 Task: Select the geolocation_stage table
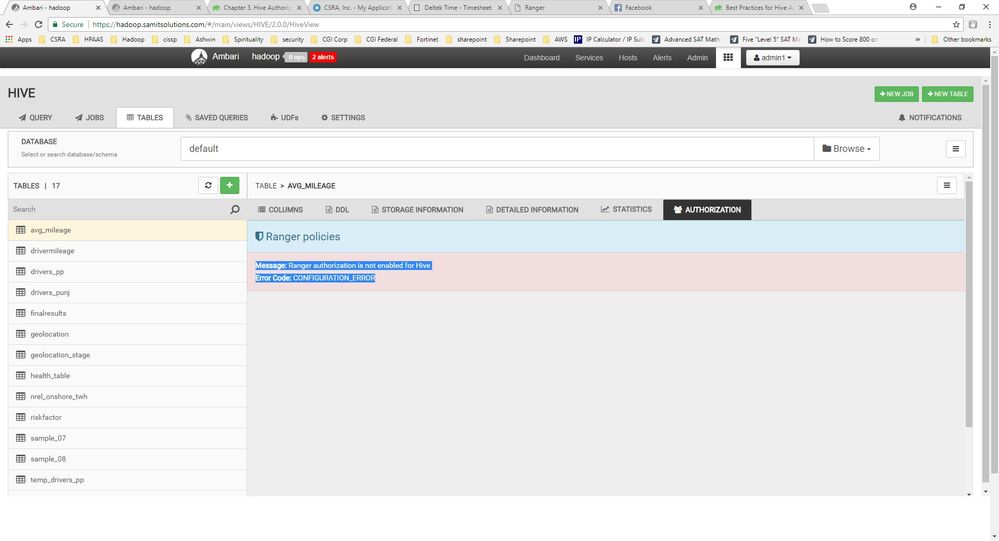coord(127,355)
